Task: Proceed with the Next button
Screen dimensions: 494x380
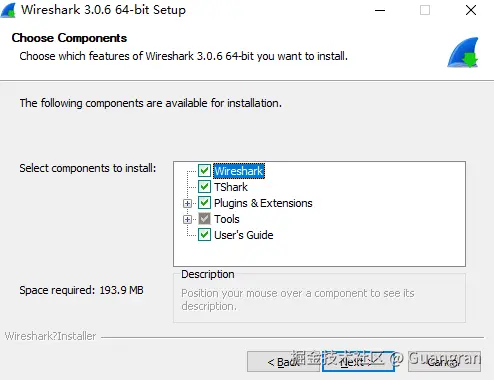Action: [358, 361]
